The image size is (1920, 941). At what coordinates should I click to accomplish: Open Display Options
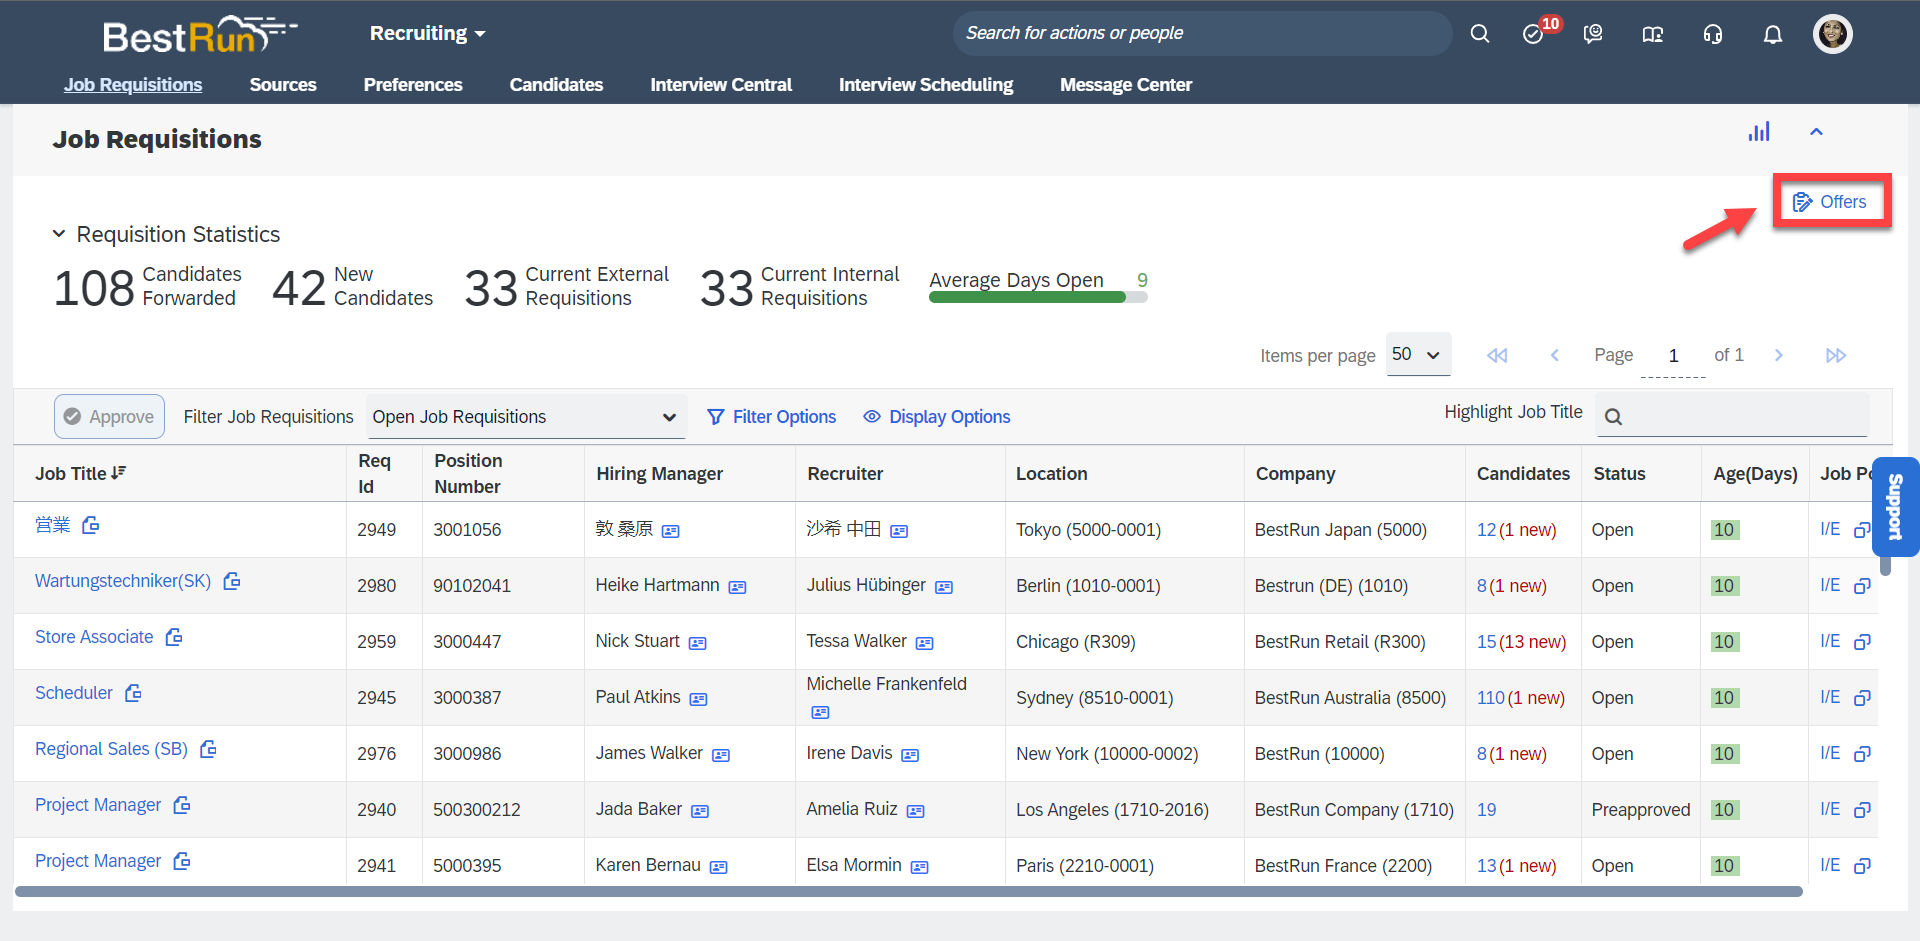pos(937,417)
